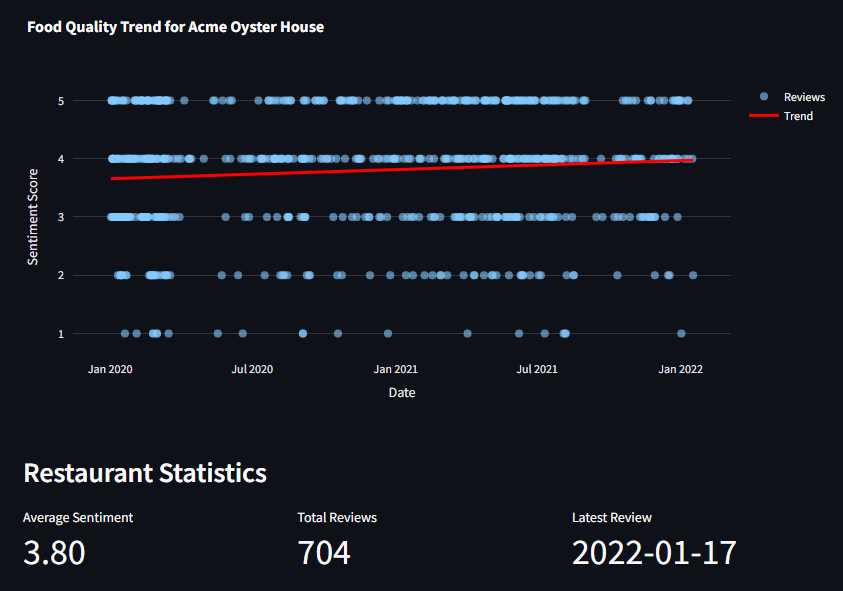This screenshot has height=591, width=843.
Task: Click the Jan 2022 x-axis tick label
Action: [x=680, y=369]
